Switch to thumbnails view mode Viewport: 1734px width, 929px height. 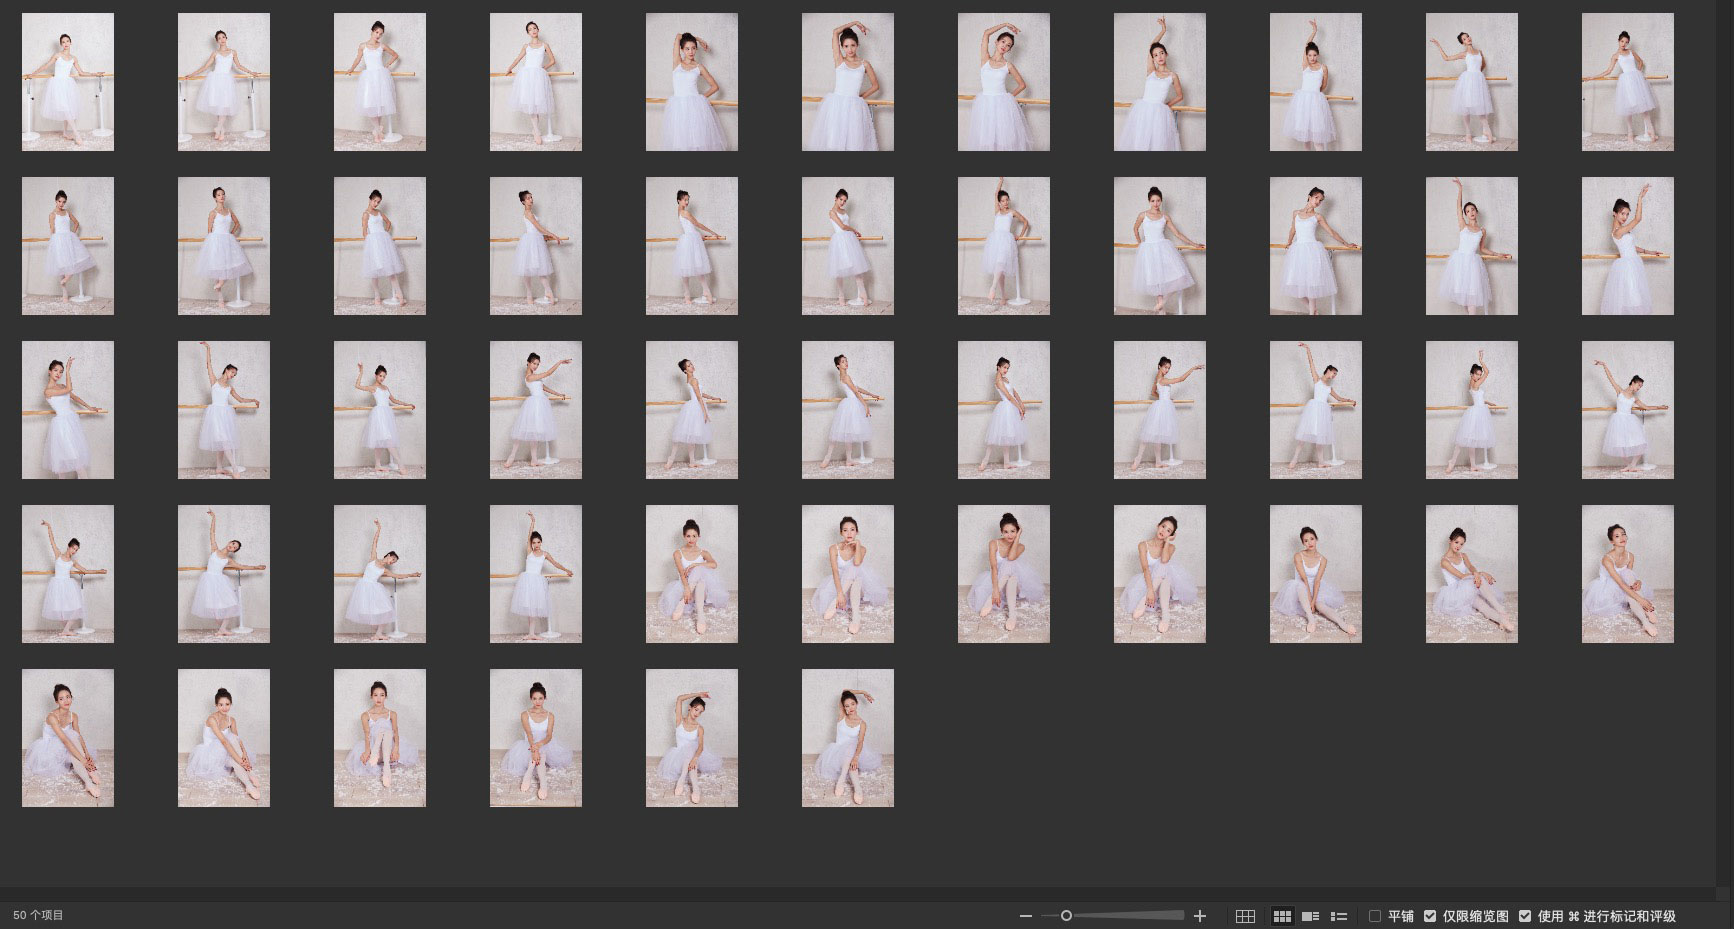pos(1282,916)
